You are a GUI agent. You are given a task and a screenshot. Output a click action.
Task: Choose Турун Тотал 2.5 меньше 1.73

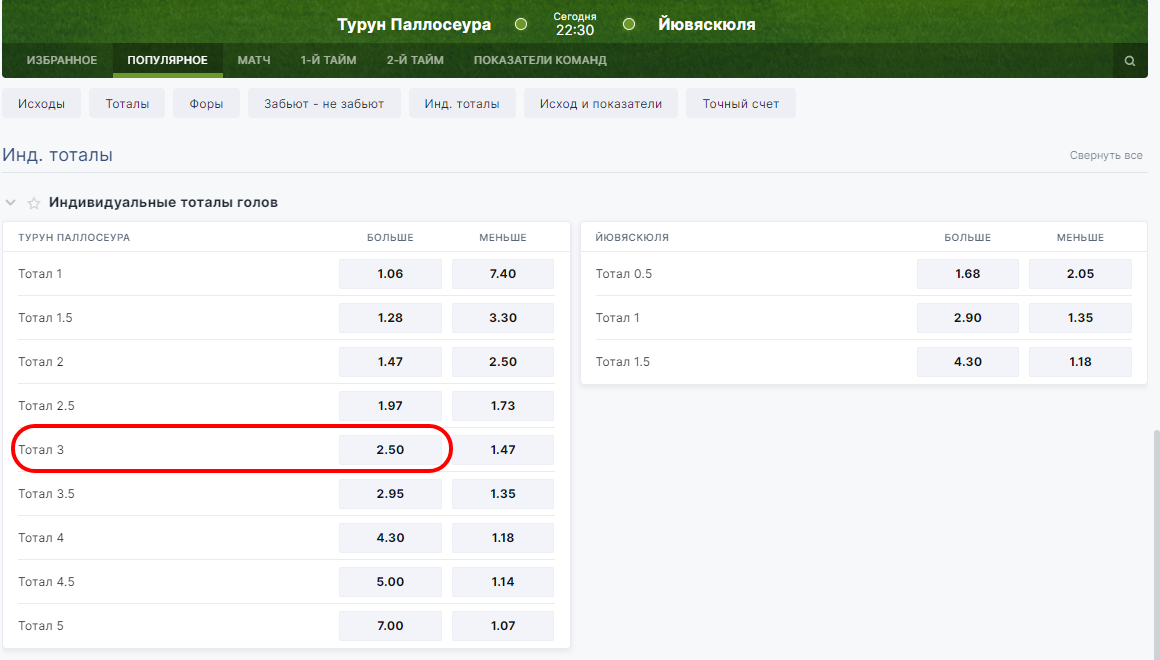[x=503, y=405]
